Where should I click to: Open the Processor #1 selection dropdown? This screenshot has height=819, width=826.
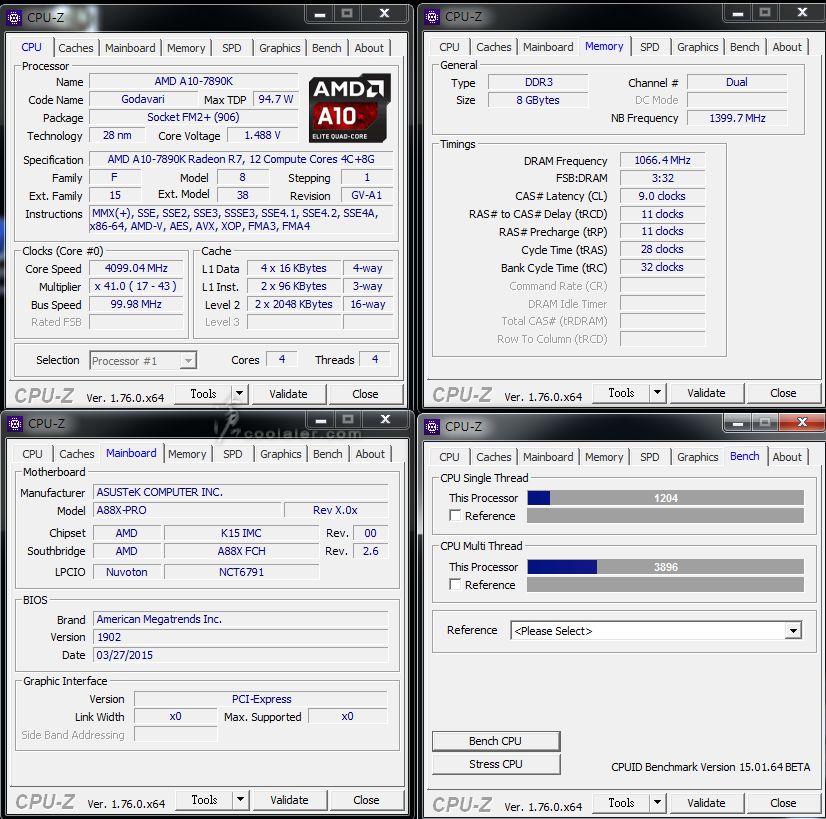pos(143,360)
